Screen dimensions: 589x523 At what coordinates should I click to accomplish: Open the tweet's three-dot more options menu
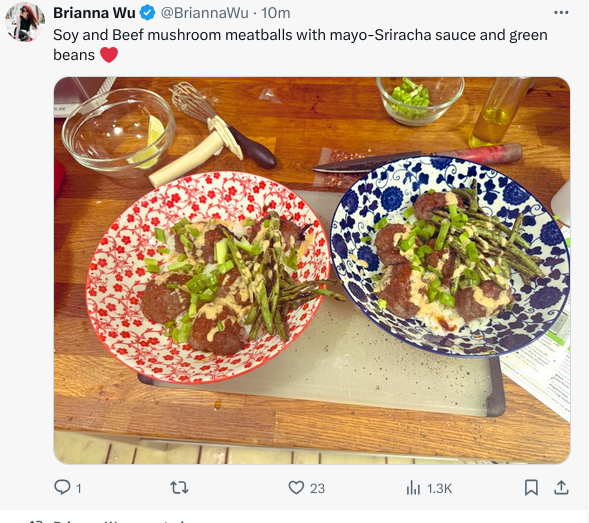coord(561,13)
